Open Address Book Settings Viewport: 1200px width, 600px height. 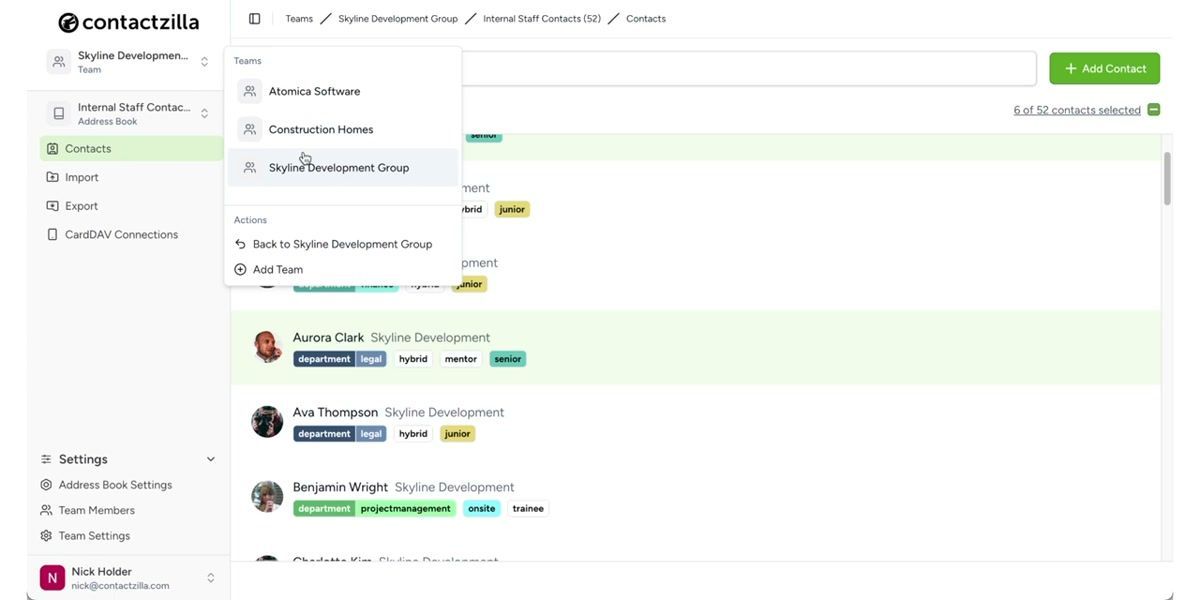pyautogui.click(x=115, y=483)
